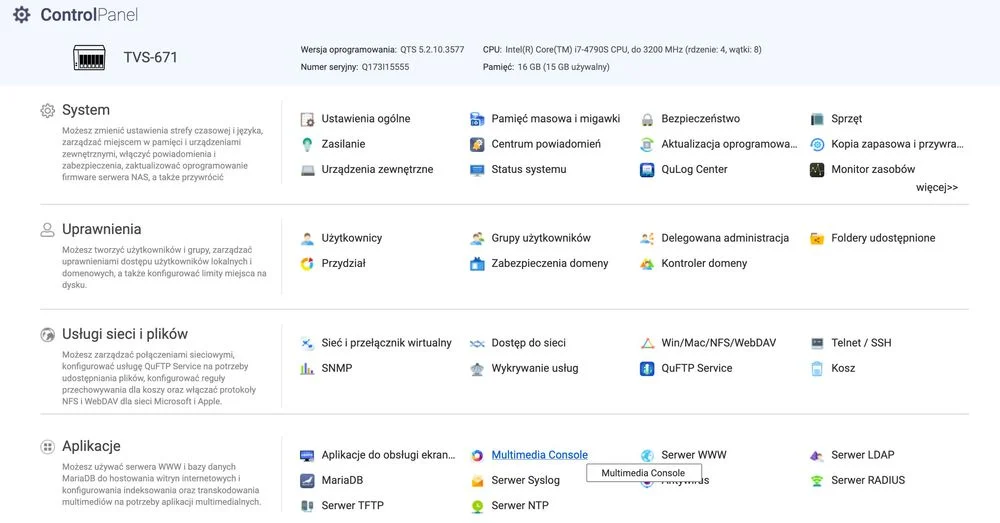Click the MariaDB icon

(x=307, y=481)
